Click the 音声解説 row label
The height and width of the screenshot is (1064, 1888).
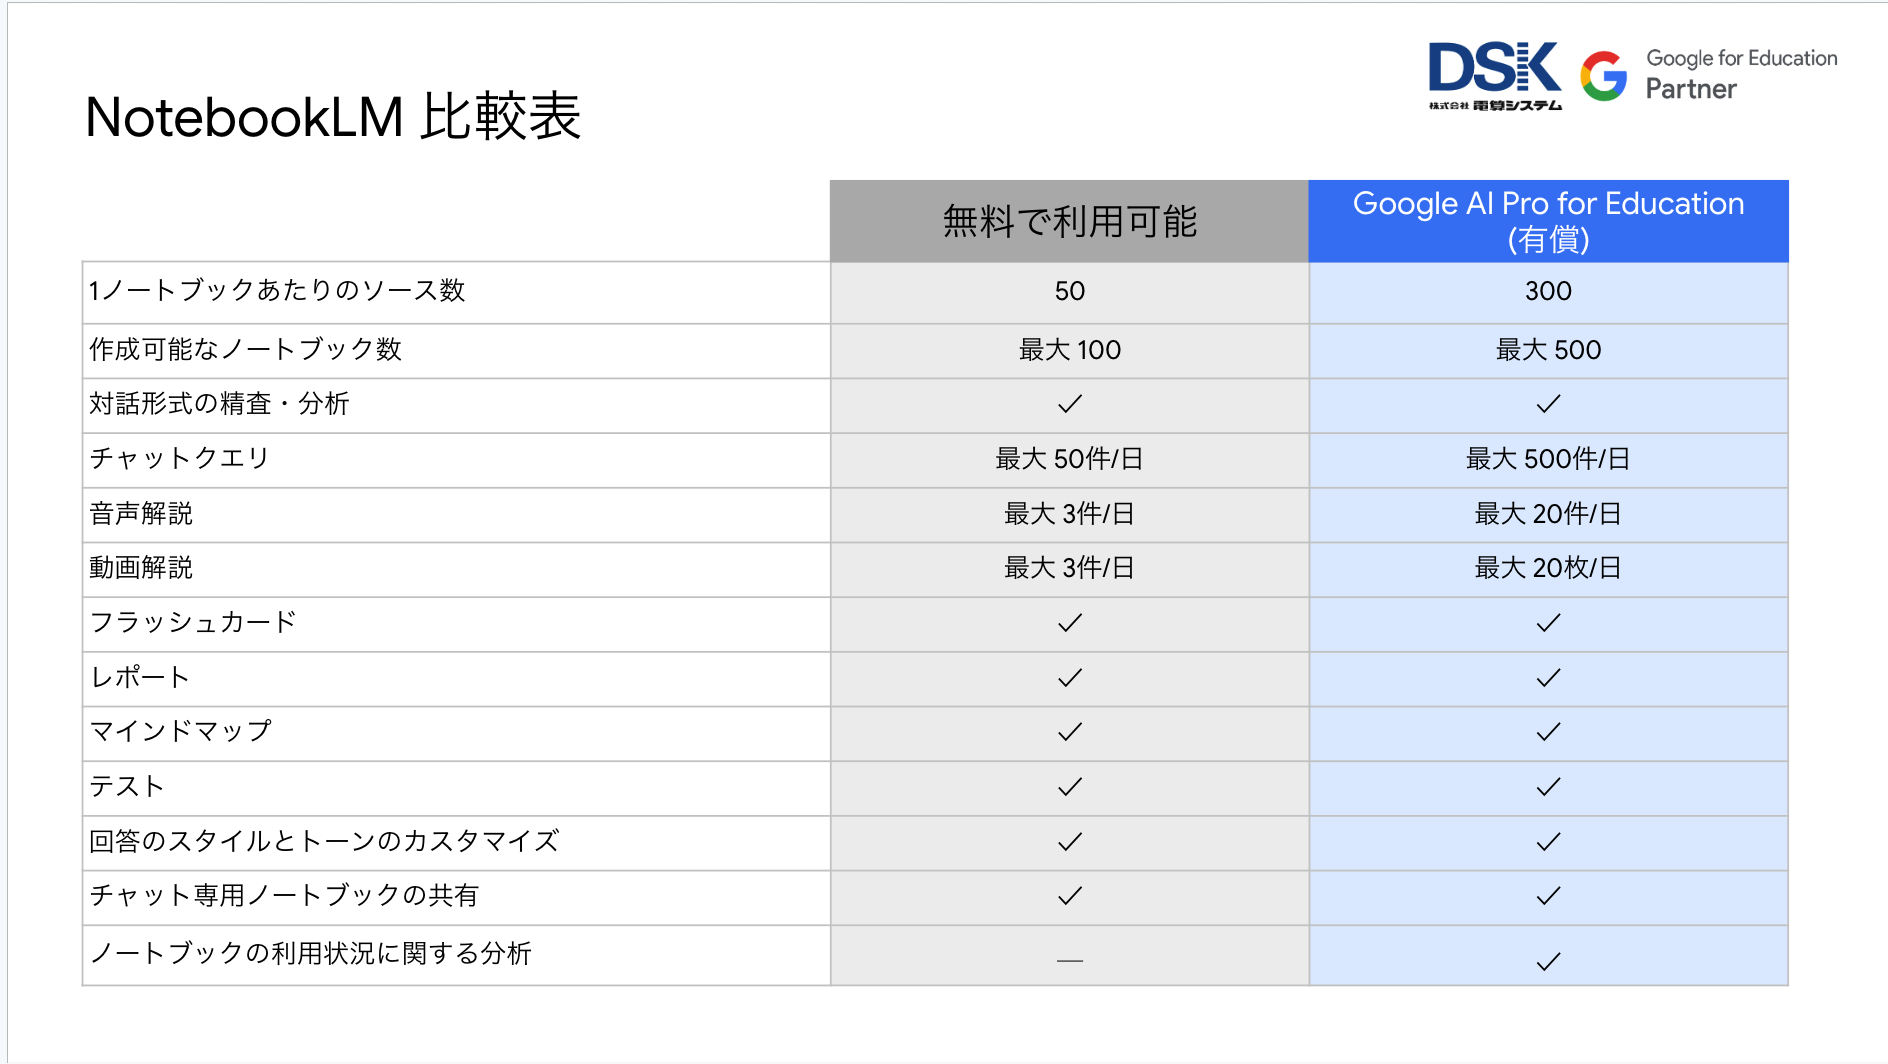coord(141,514)
